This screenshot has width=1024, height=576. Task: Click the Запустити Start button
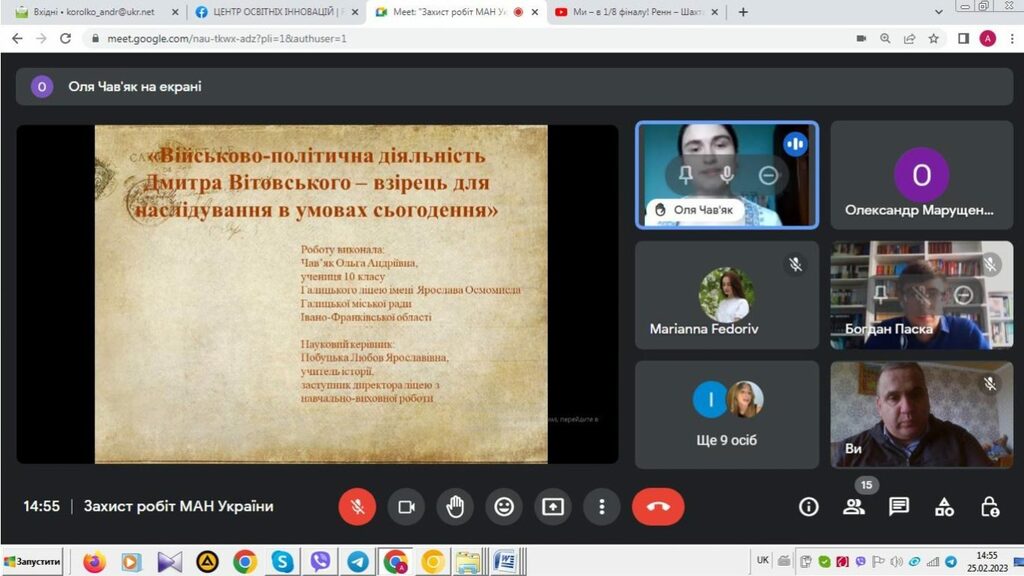(x=32, y=562)
